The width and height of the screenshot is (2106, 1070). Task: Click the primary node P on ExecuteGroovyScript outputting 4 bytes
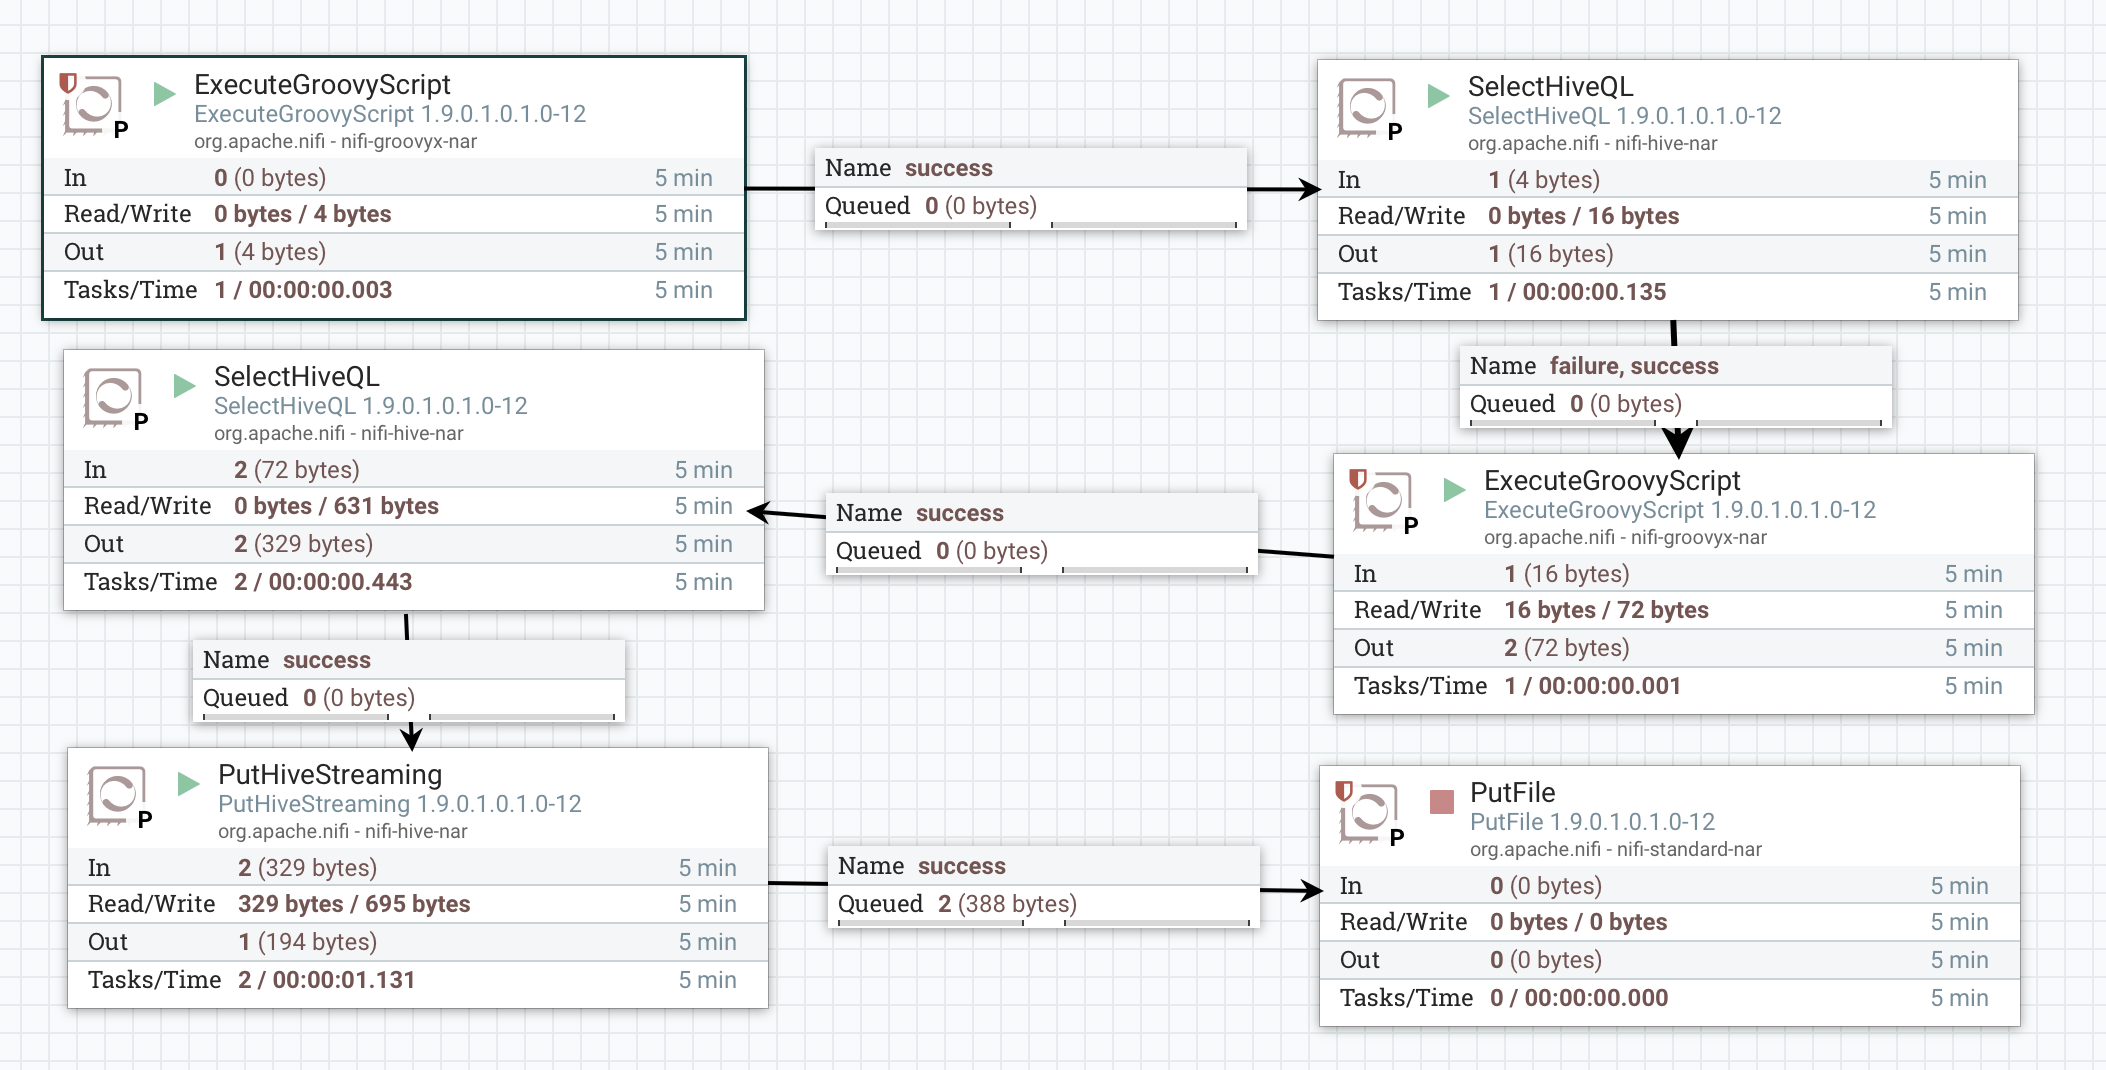click(121, 130)
